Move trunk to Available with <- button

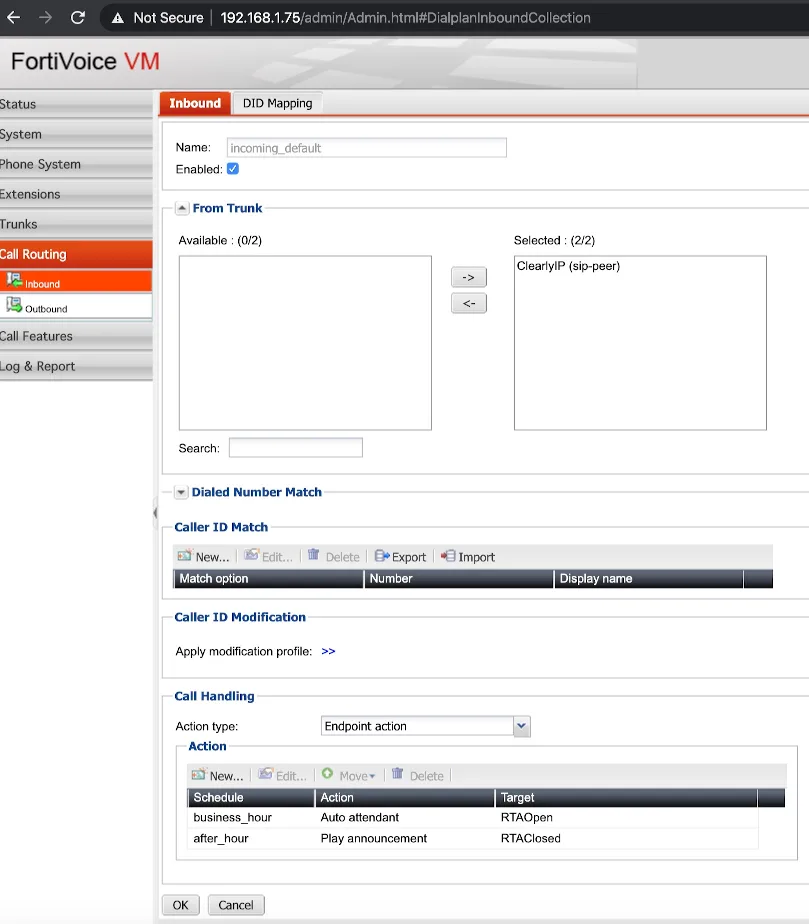click(469, 303)
